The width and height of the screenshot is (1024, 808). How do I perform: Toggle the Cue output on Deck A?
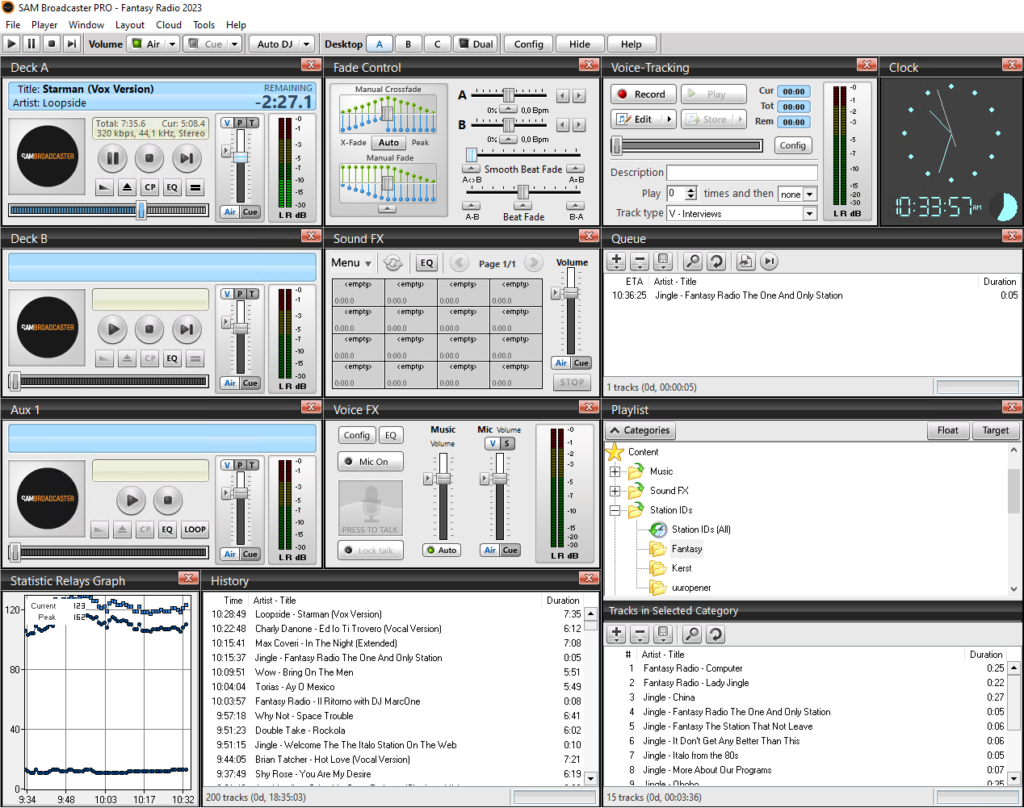(x=250, y=212)
